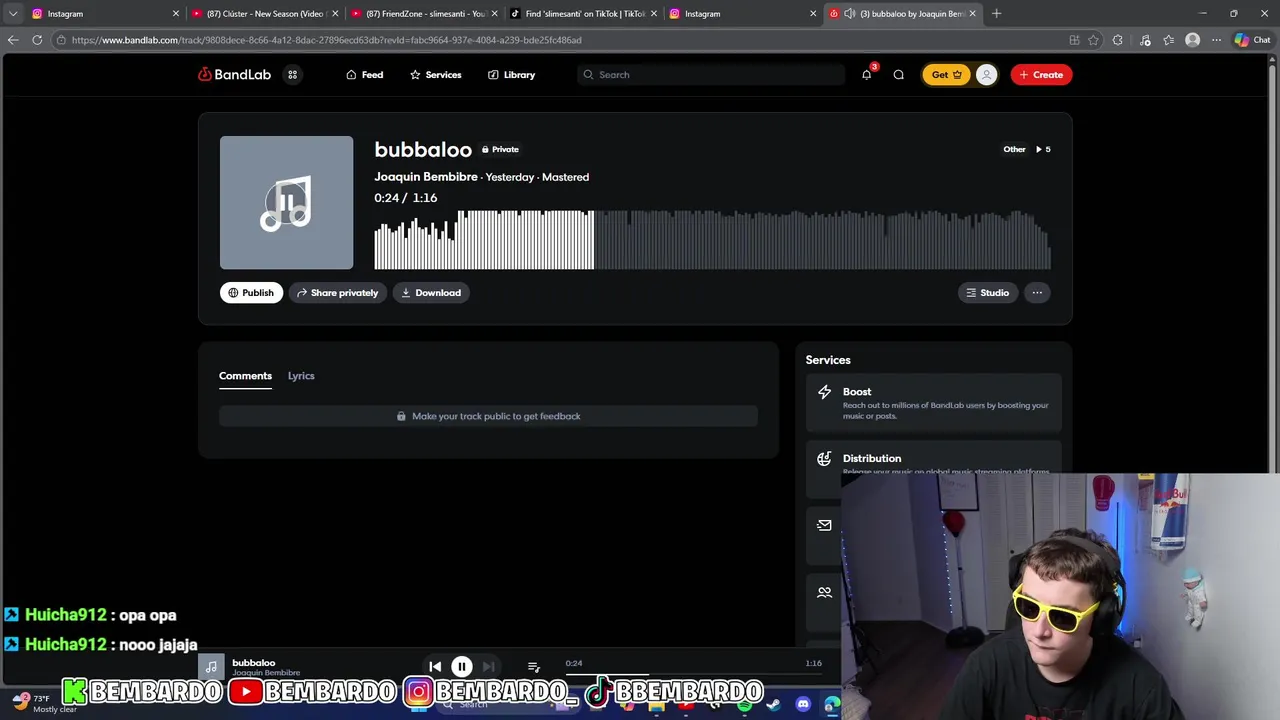This screenshot has height=720, width=1280.
Task: Select the Comments tab
Action: (x=245, y=376)
